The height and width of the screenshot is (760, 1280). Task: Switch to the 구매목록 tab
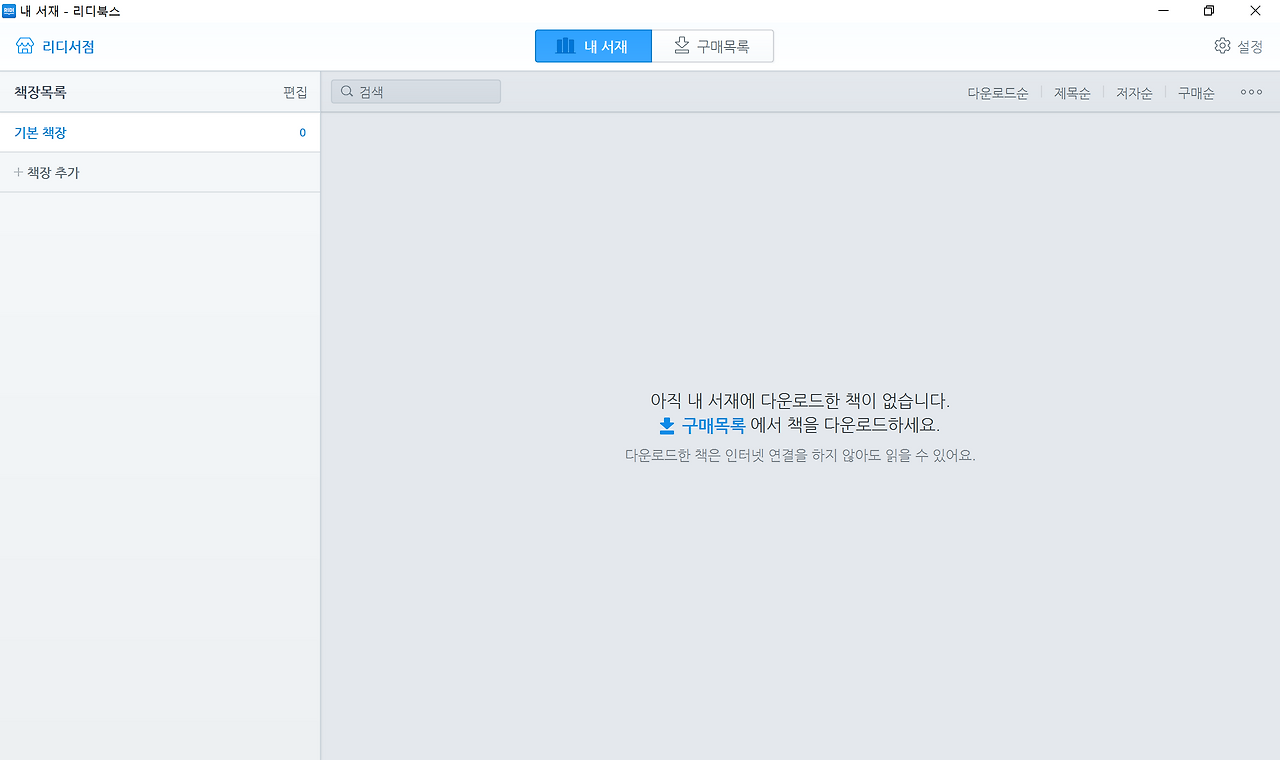pos(712,46)
